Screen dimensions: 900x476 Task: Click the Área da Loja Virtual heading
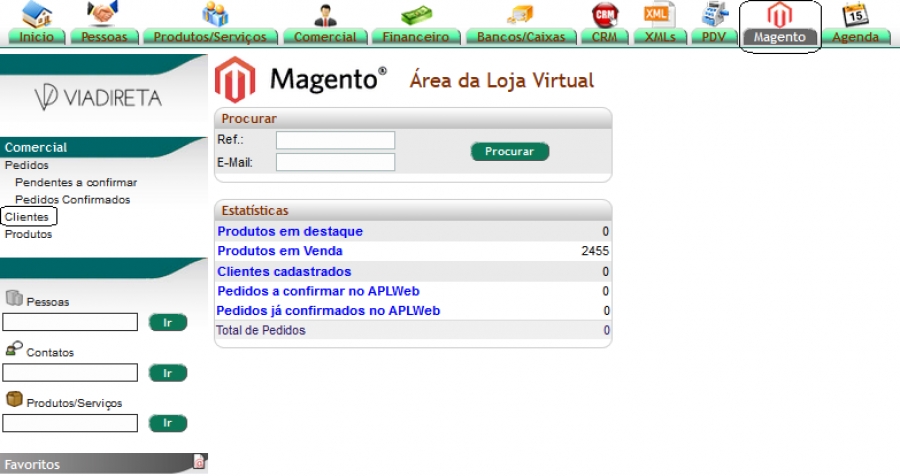click(502, 80)
